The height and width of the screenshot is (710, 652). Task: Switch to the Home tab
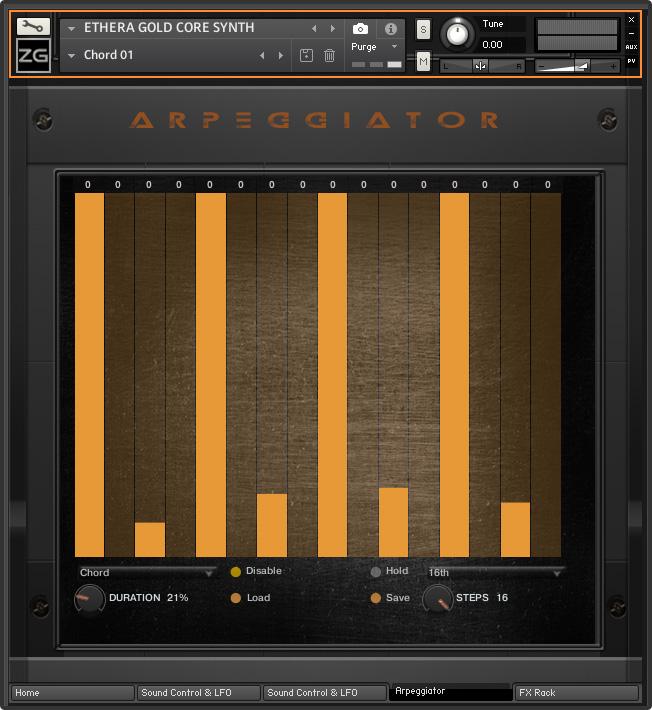[x=72, y=692]
